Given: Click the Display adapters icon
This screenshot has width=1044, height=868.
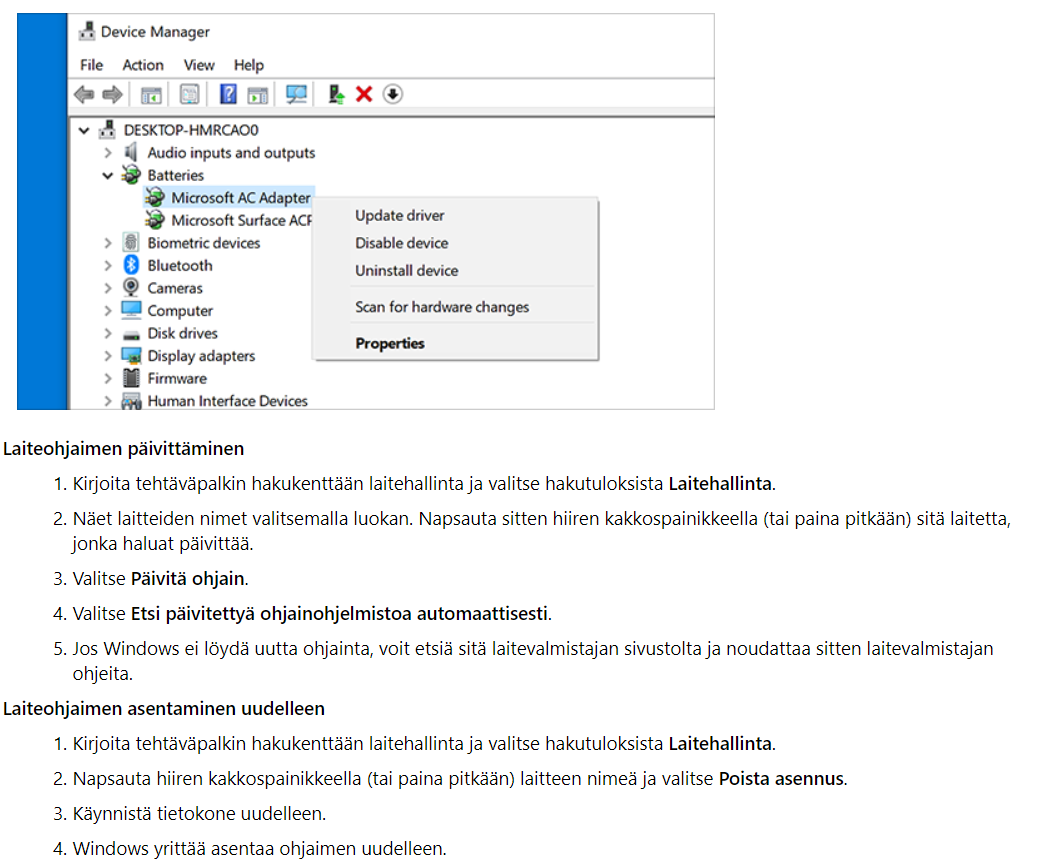Looking at the screenshot, I should (131, 355).
